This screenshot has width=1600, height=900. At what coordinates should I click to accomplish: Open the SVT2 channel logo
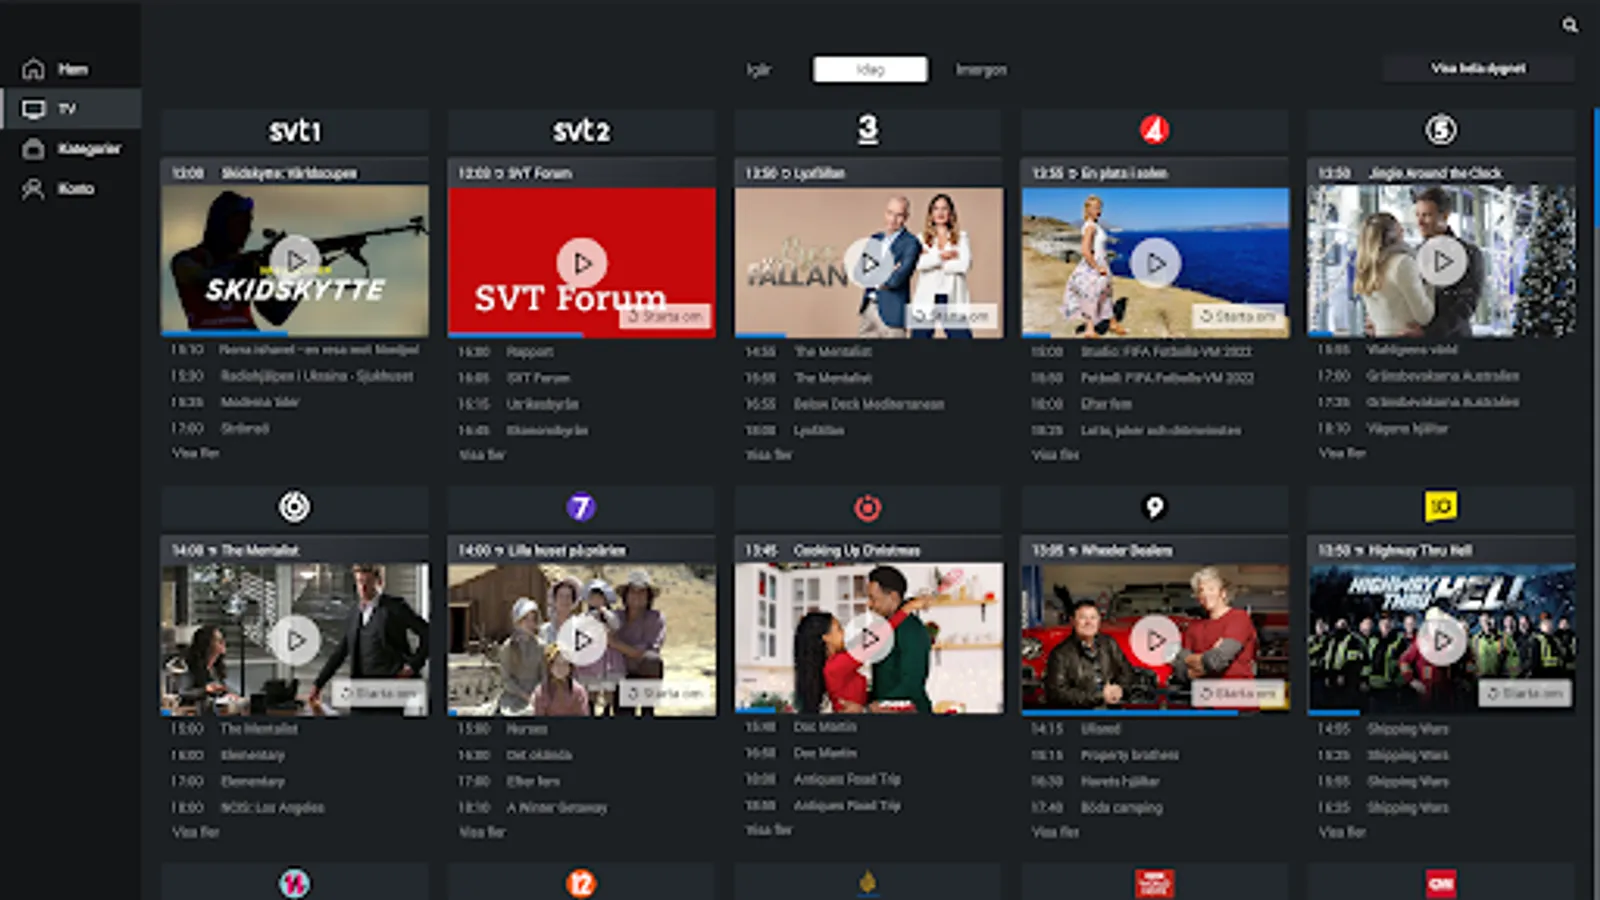(581, 131)
